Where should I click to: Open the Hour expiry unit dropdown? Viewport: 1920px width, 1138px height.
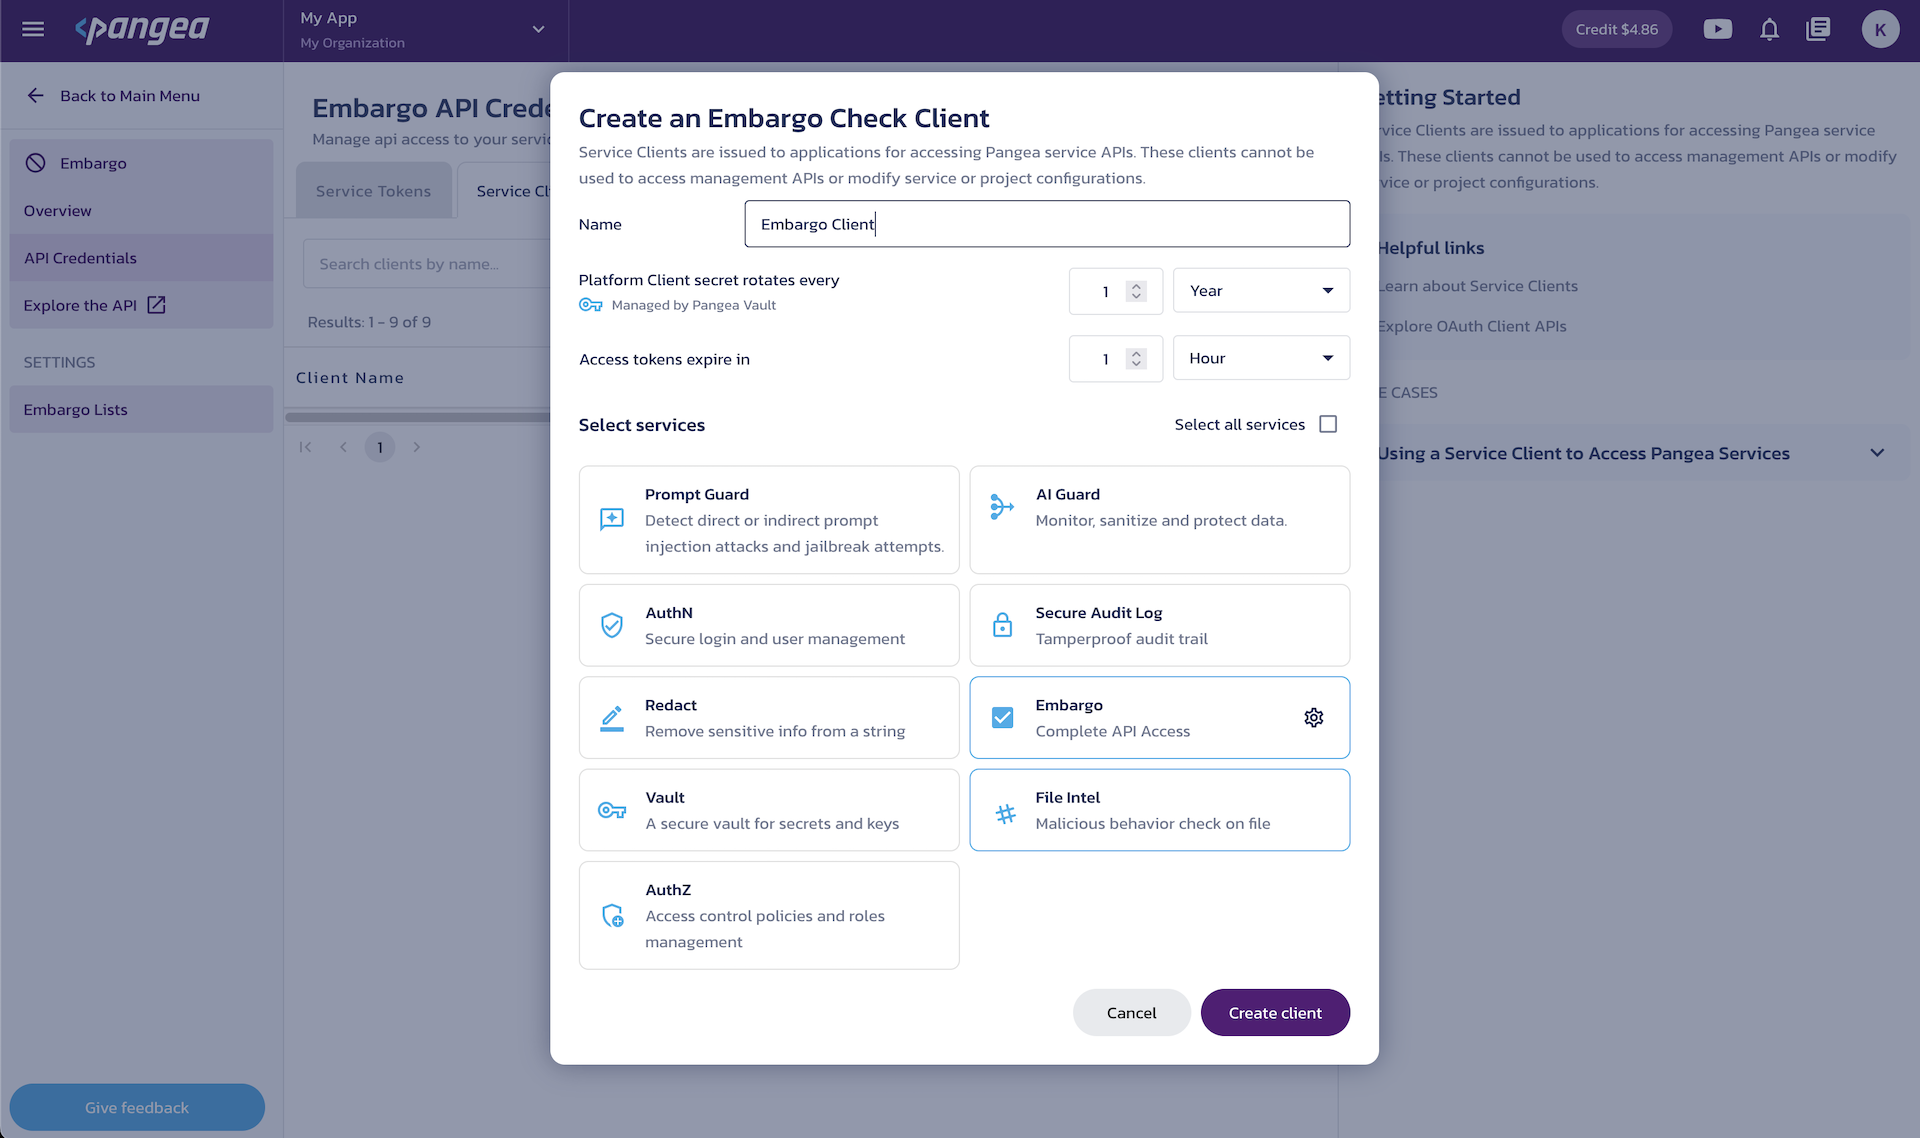coord(1261,358)
